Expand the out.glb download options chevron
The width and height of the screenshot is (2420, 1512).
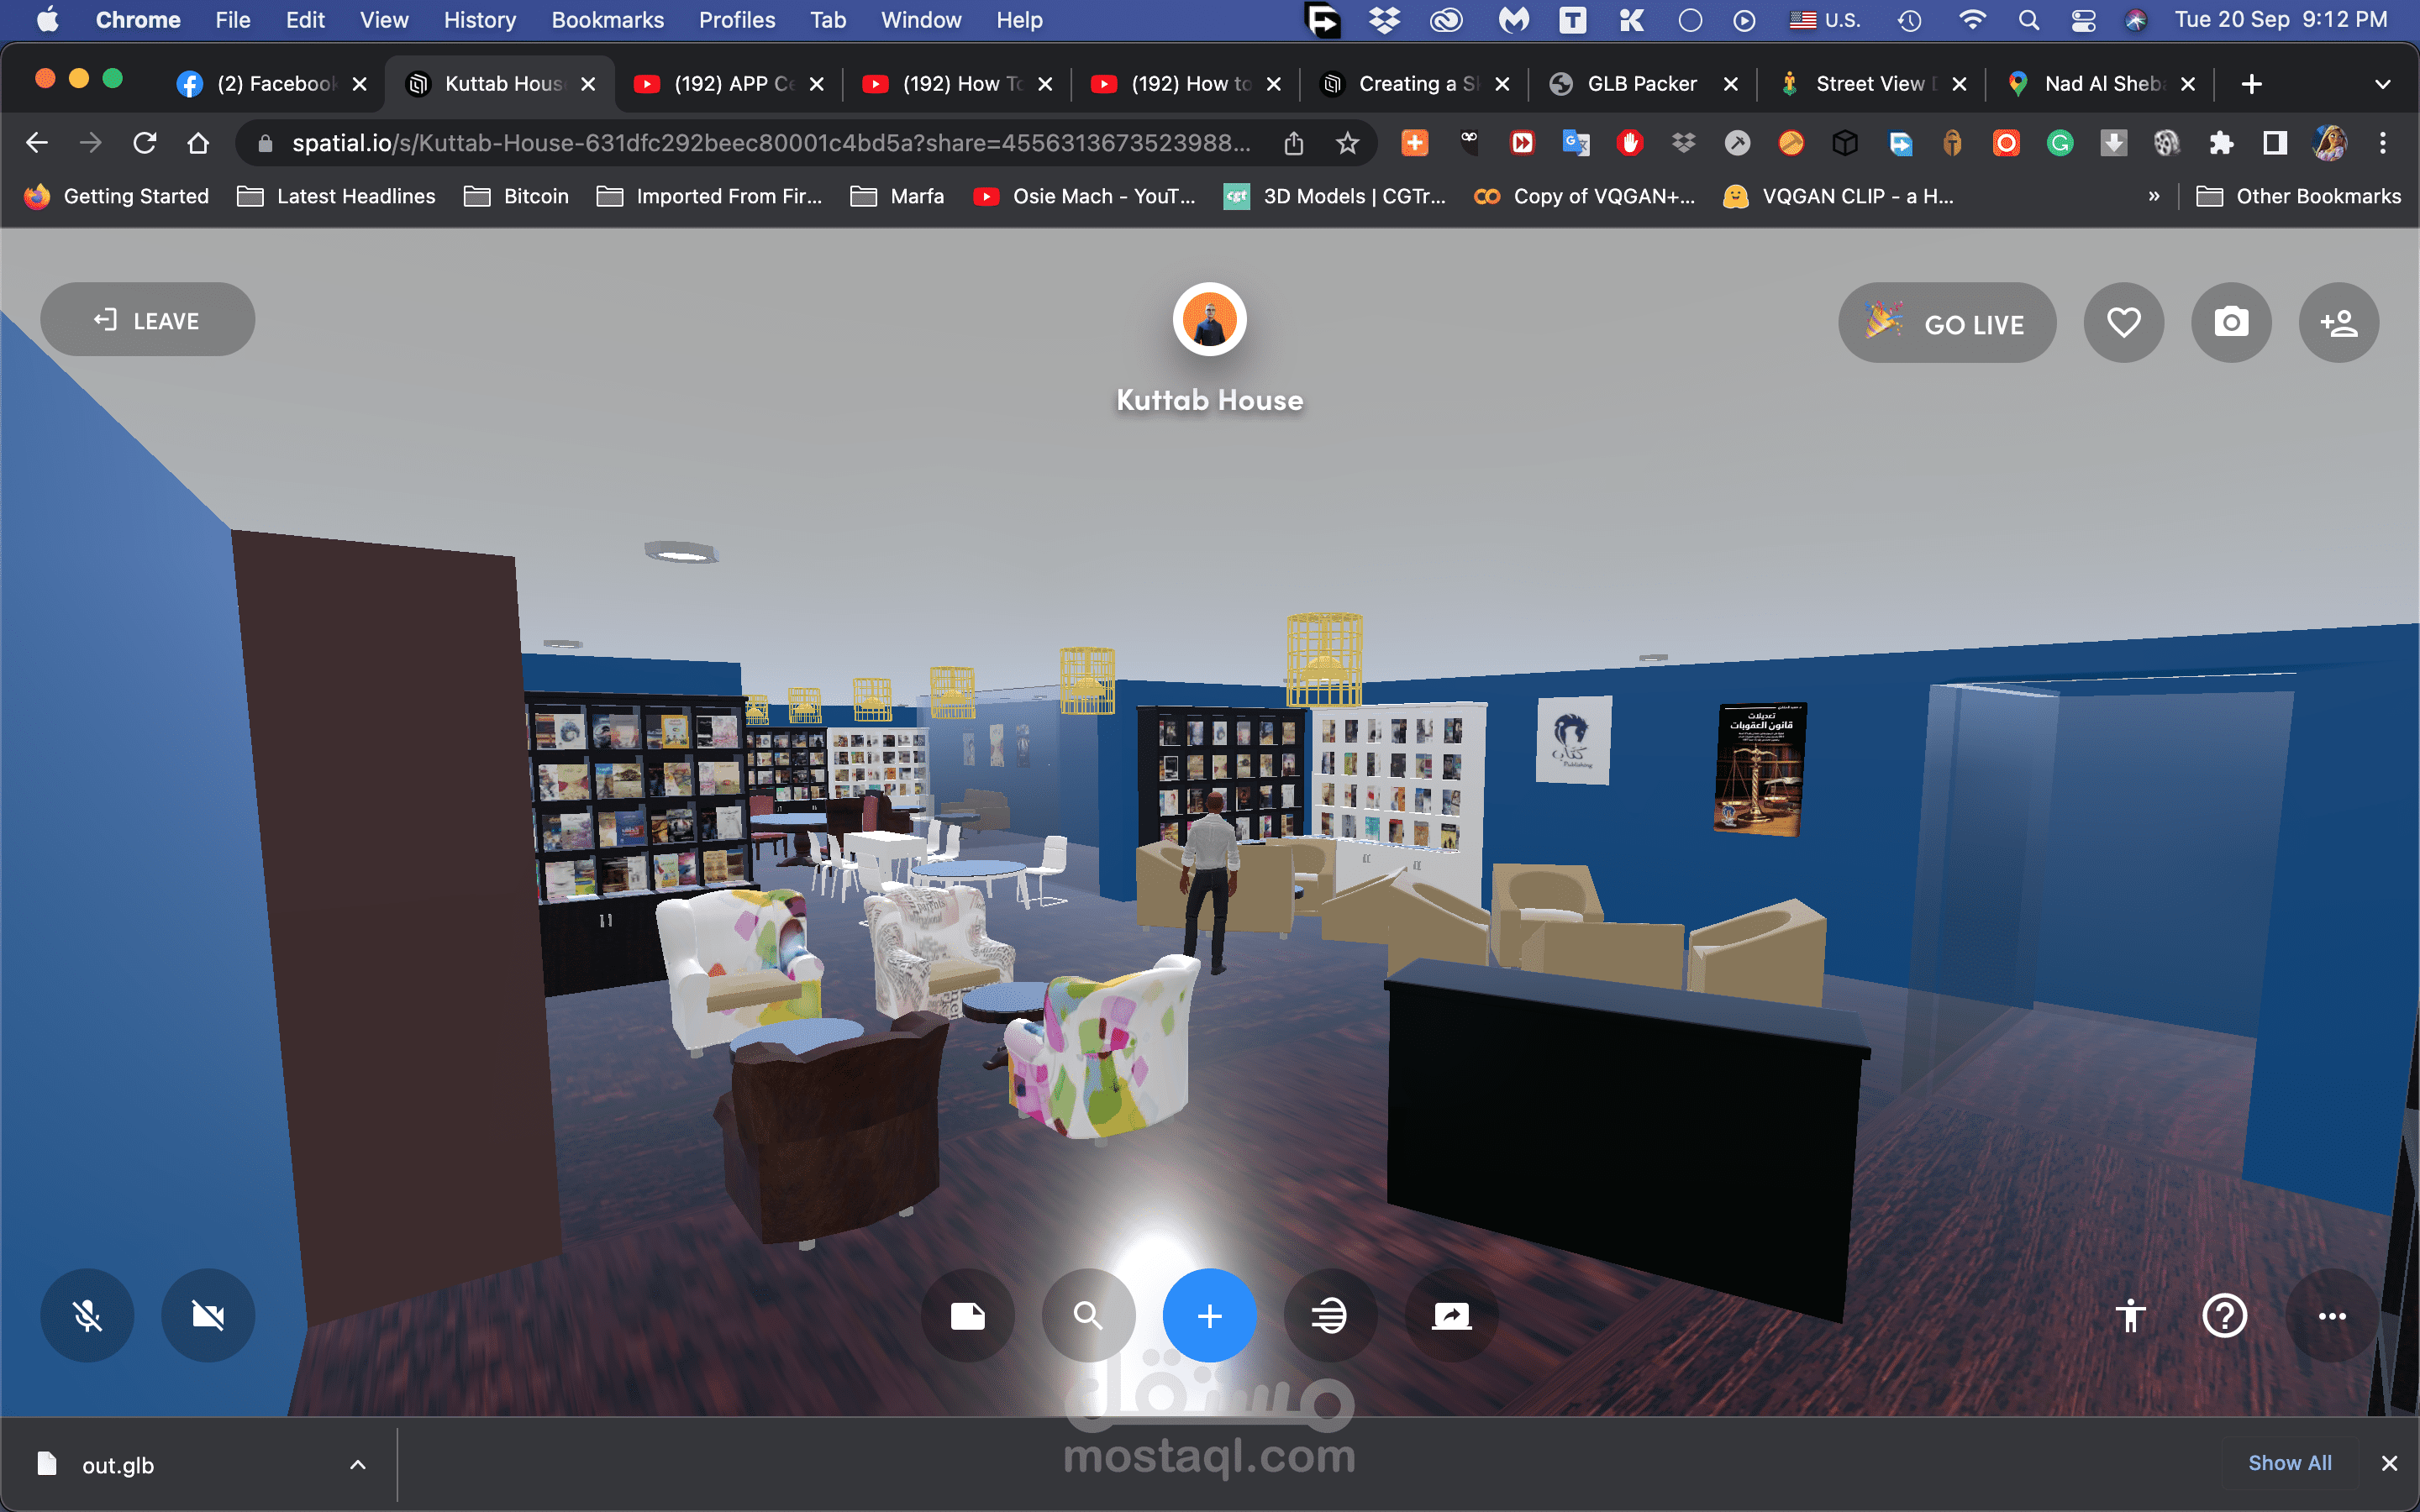pos(357,1465)
